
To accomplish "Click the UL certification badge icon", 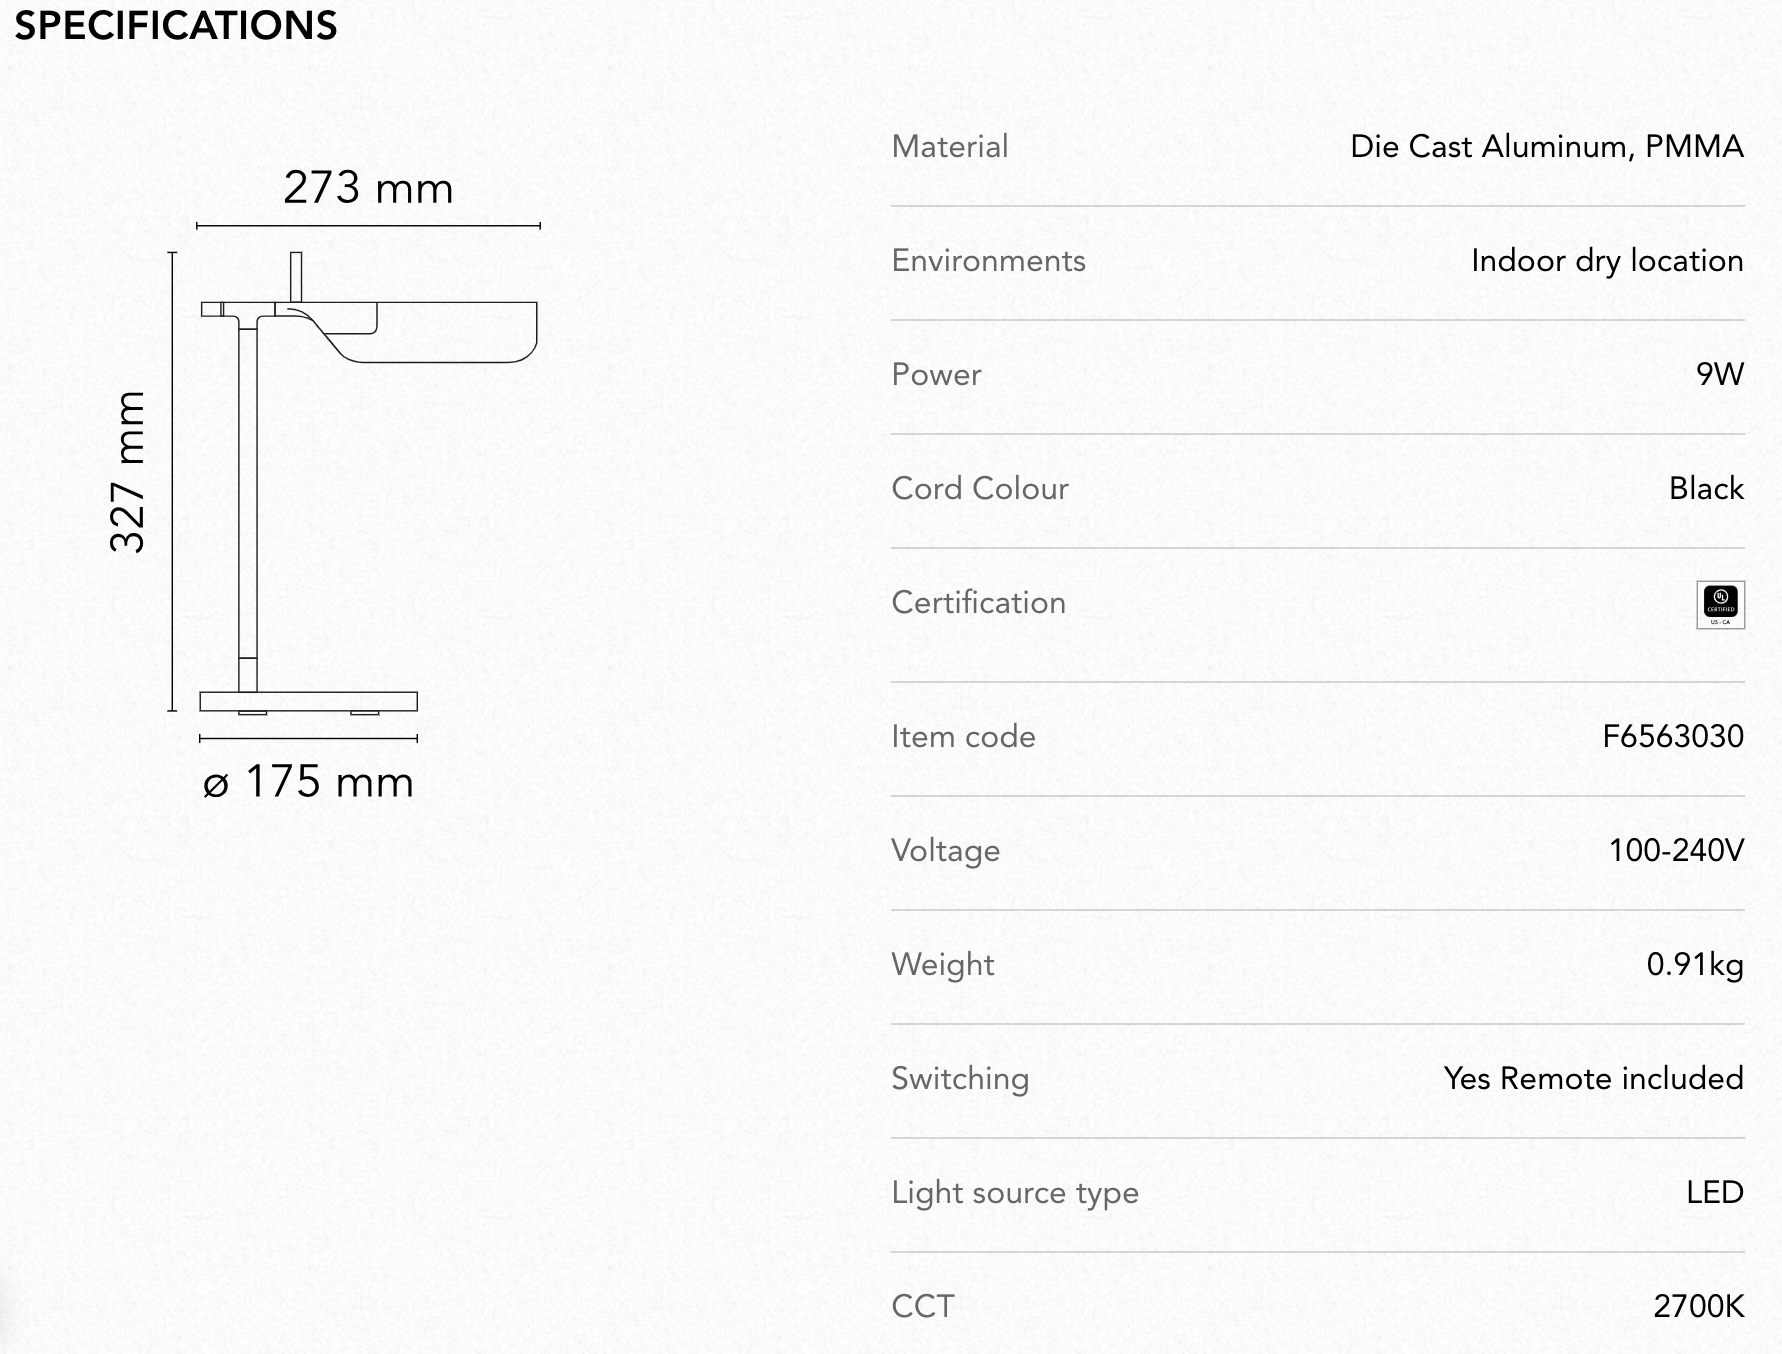I will point(1720,604).
